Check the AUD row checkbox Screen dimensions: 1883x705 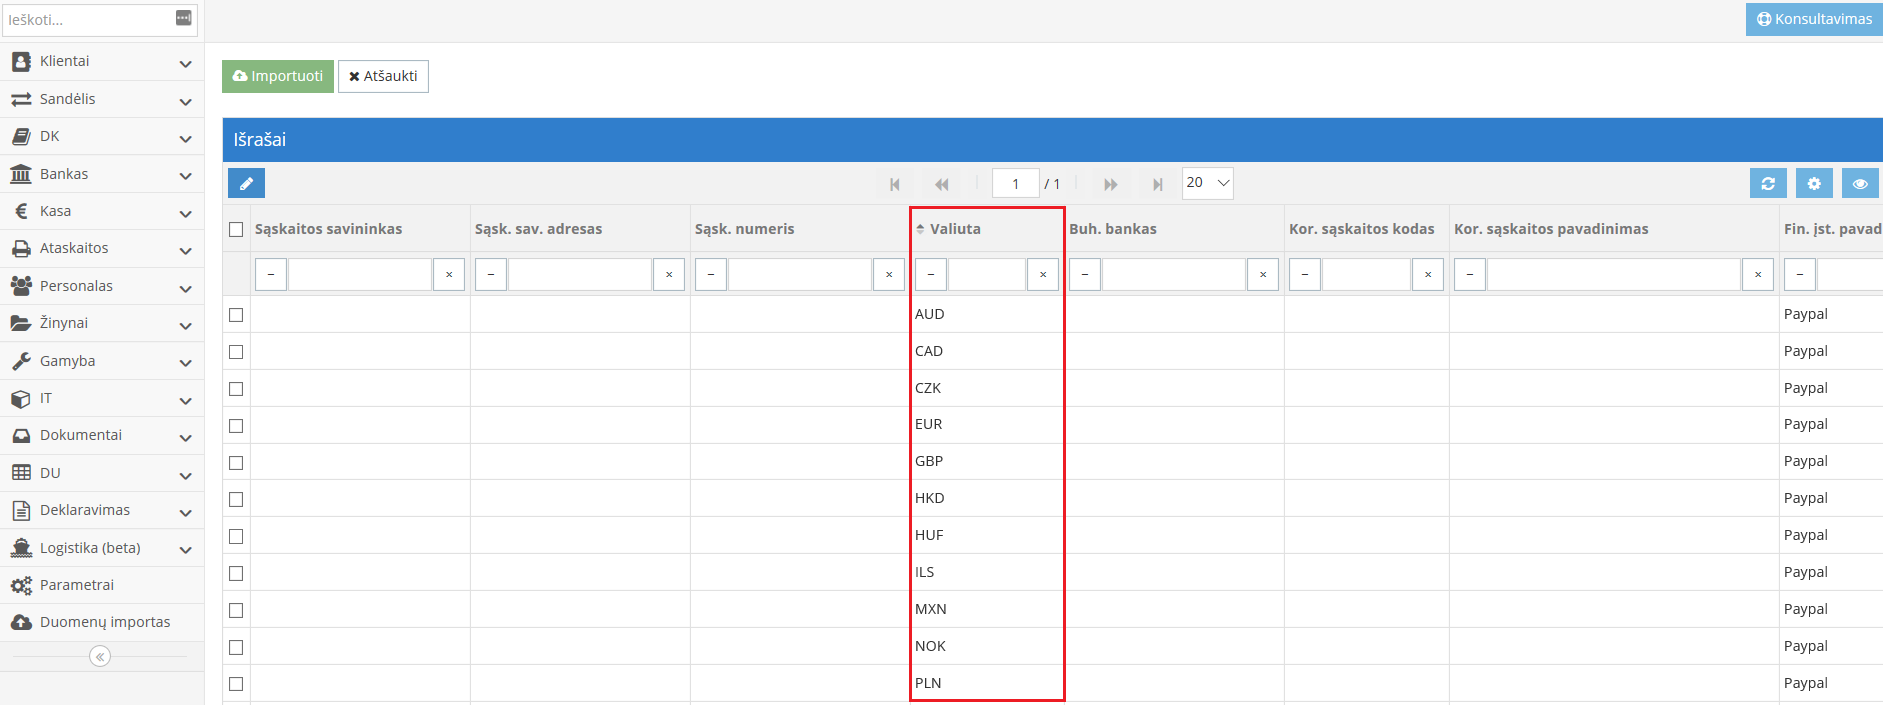pos(236,314)
